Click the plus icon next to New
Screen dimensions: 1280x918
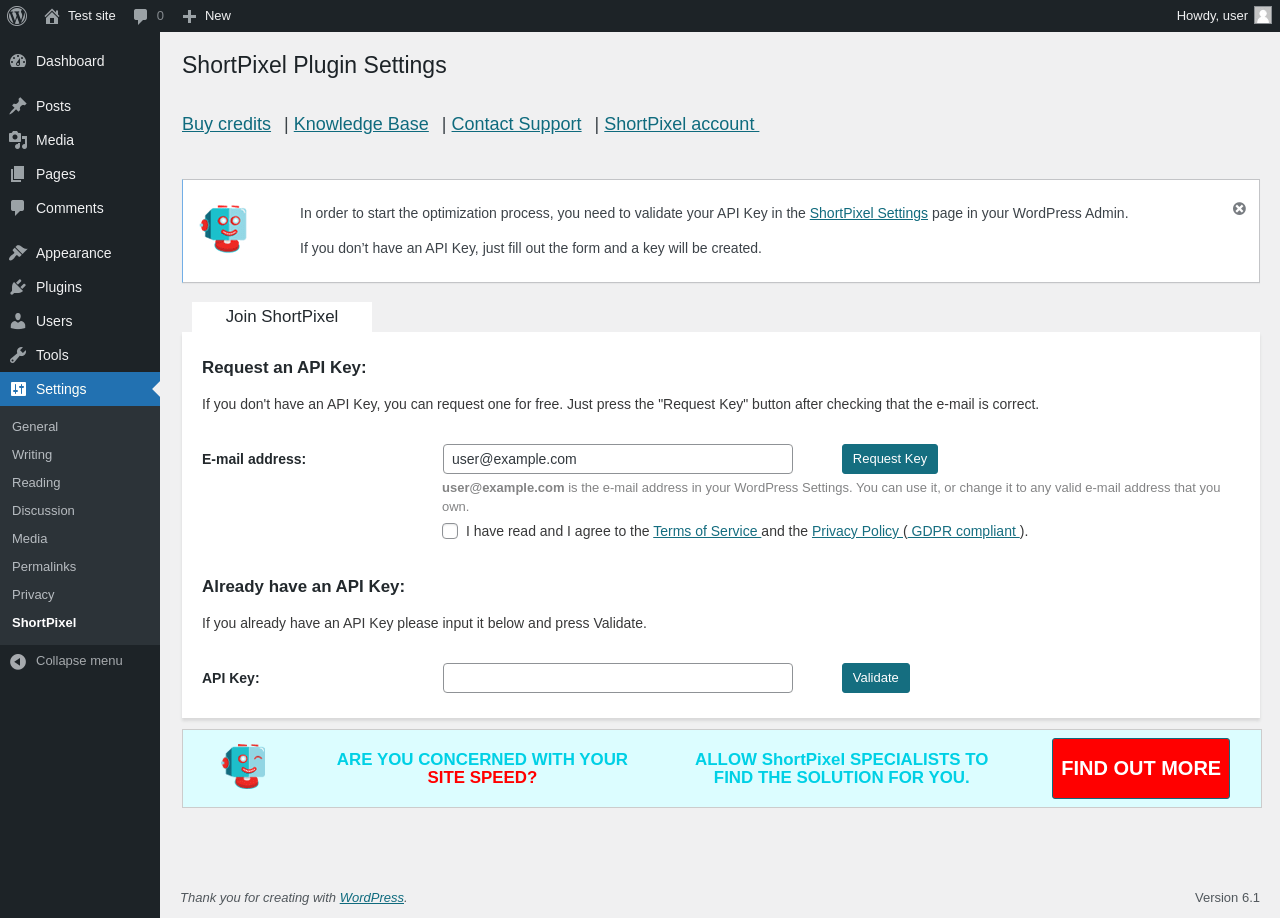[189, 16]
